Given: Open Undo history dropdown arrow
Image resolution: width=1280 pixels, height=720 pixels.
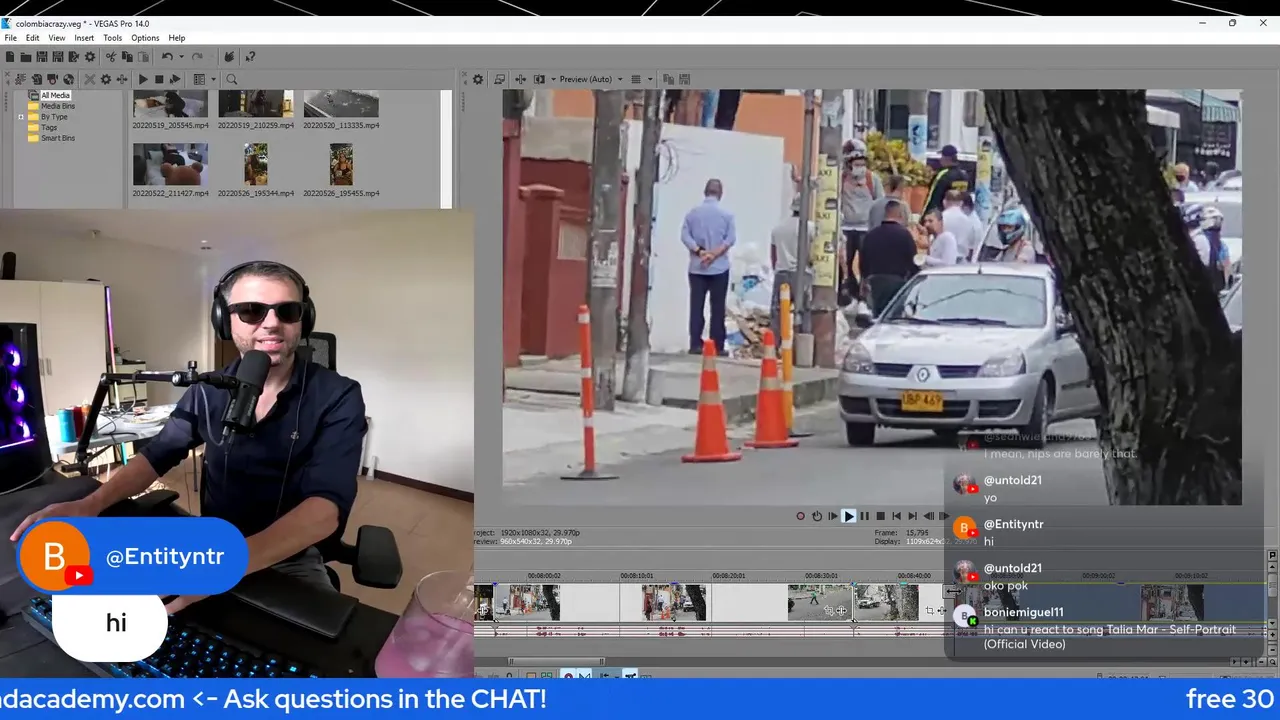Looking at the screenshot, I should [181, 57].
